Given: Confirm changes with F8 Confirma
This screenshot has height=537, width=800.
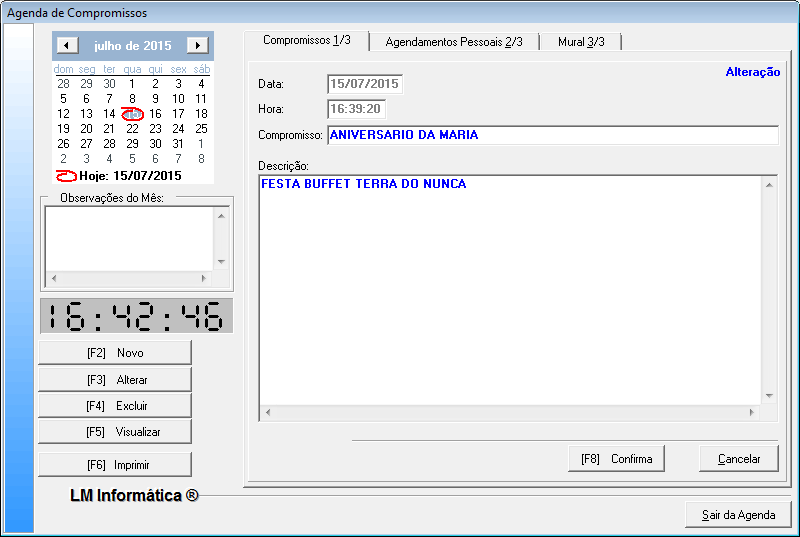Looking at the screenshot, I should 616,459.
